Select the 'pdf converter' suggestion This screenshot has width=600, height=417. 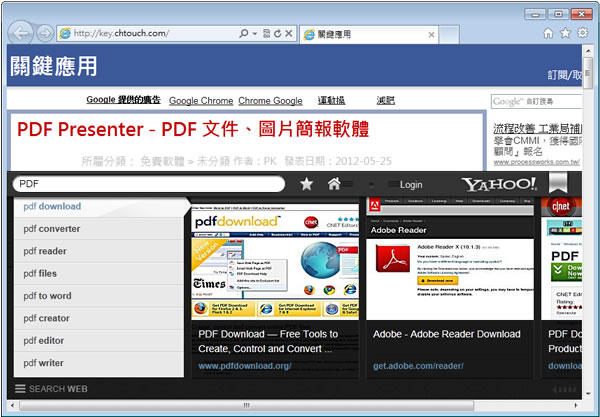click(x=99, y=229)
